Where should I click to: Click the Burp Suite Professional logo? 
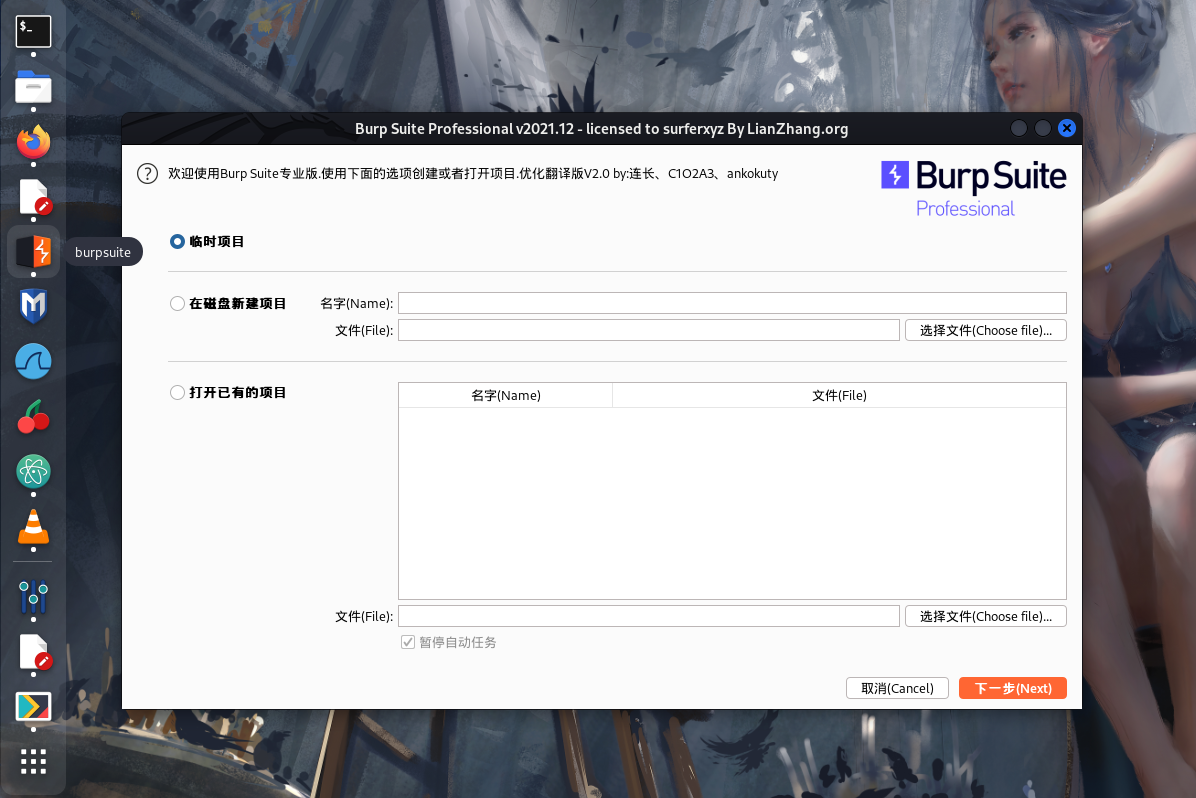pos(973,188)
